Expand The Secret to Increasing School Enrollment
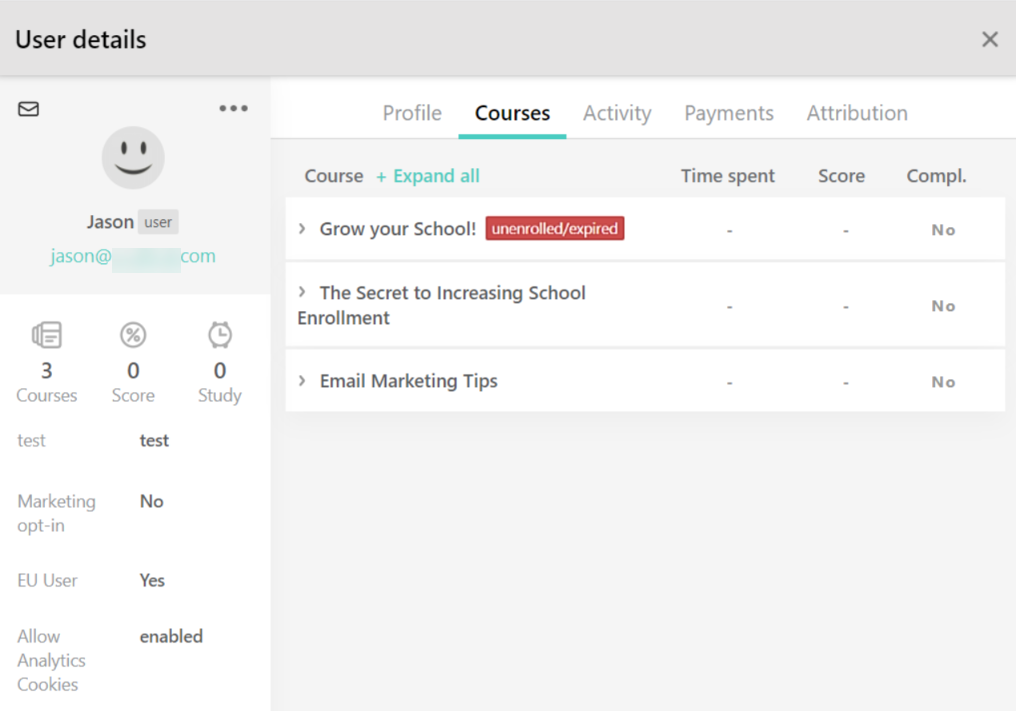This screenshot has height=711, width=1016. tap(303, 293)
